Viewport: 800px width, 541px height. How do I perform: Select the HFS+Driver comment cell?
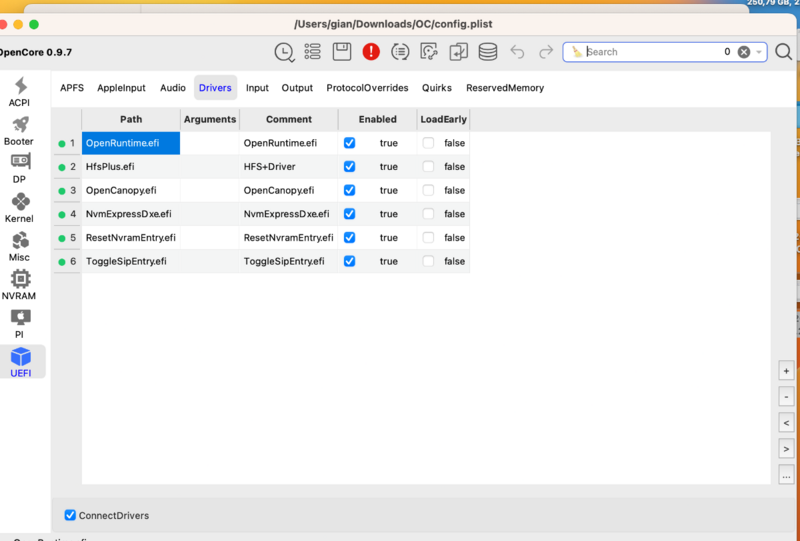pos(289,166)
